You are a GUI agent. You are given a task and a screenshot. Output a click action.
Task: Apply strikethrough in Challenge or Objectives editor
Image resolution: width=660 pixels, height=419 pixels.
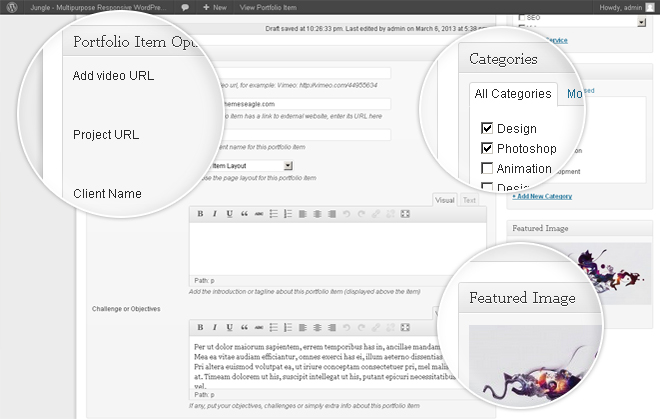[259, 327]
